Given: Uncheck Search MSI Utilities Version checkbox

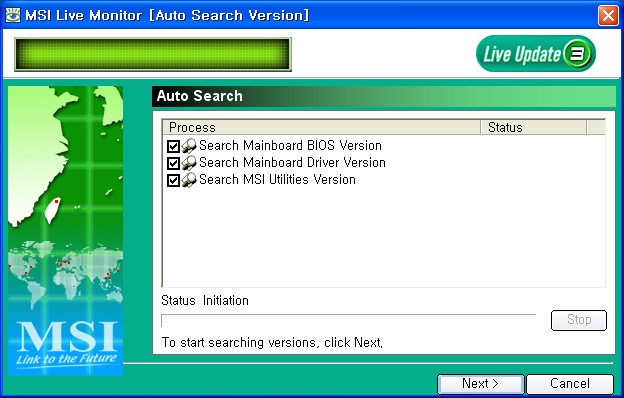Looking at the screenshot, I should click(173, 180).
